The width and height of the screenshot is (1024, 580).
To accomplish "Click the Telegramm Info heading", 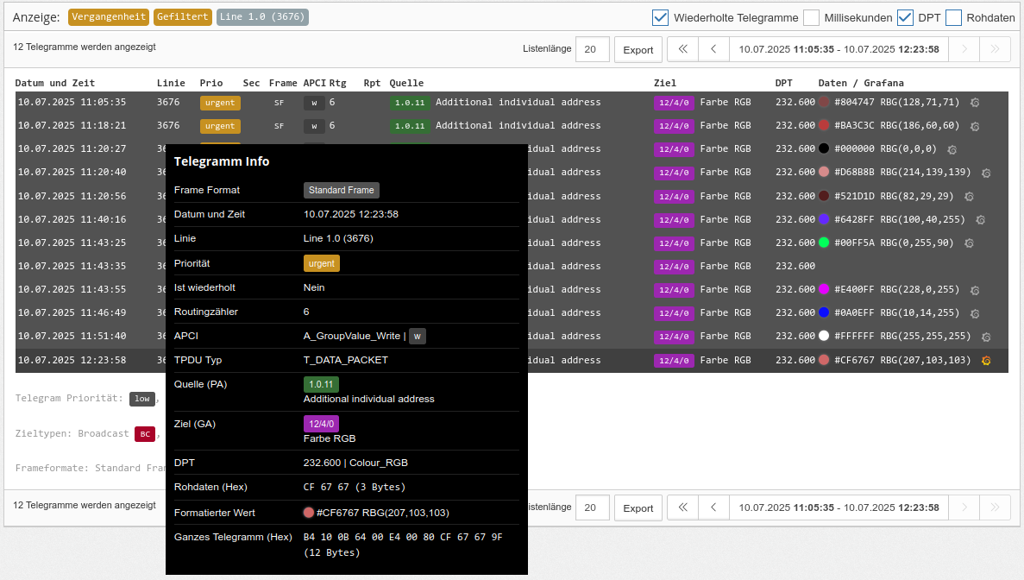I will coord(221,161).
